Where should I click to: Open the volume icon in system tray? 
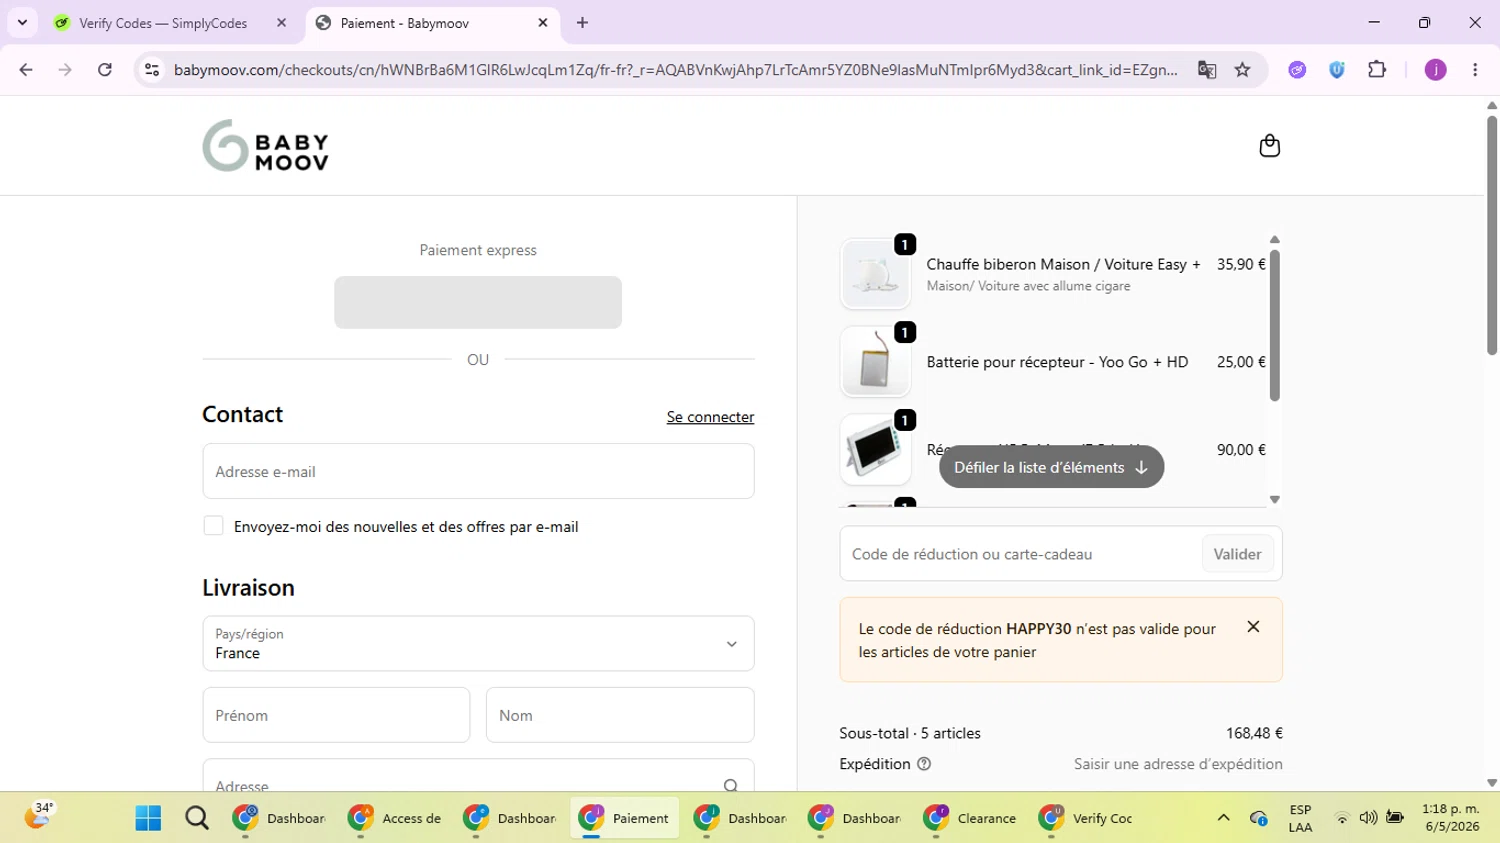click(x=1368, y=818)
